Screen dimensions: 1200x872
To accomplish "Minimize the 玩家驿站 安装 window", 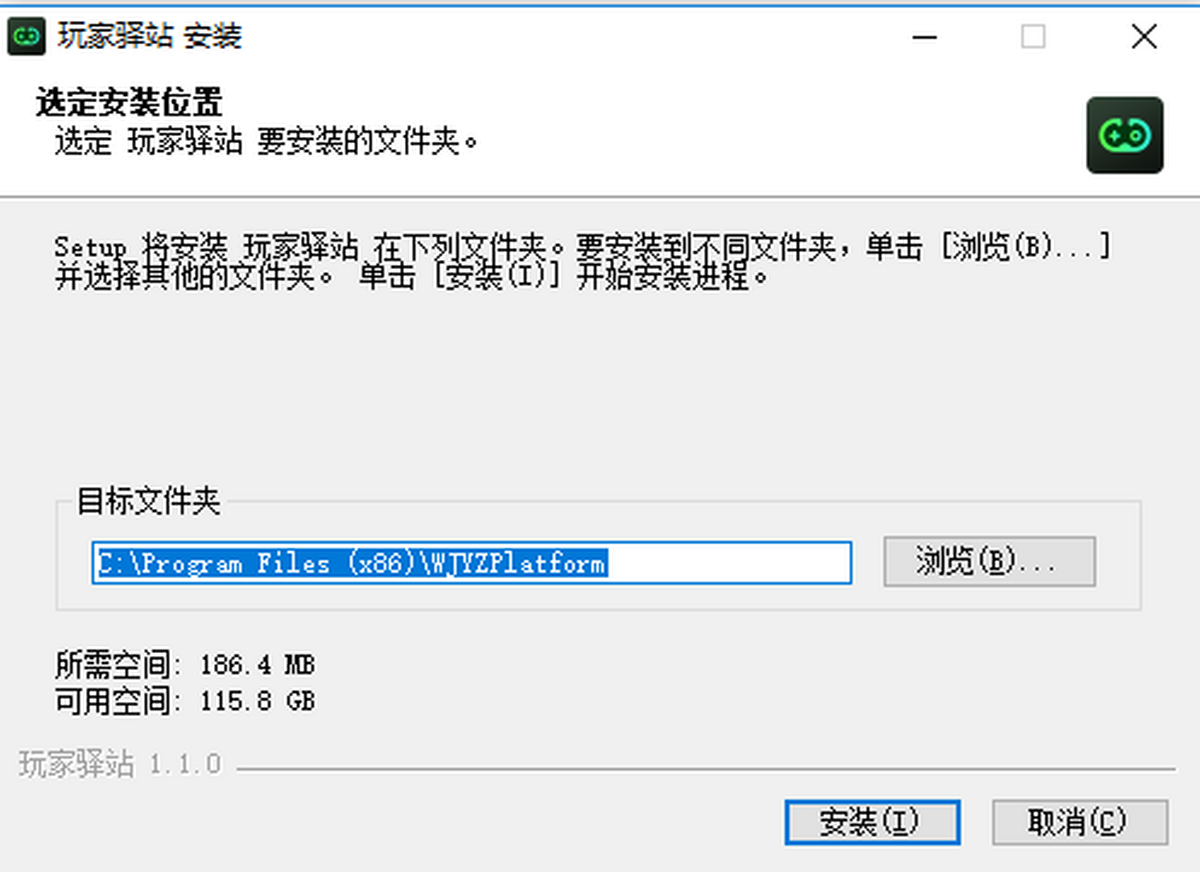I will [925, 38].
